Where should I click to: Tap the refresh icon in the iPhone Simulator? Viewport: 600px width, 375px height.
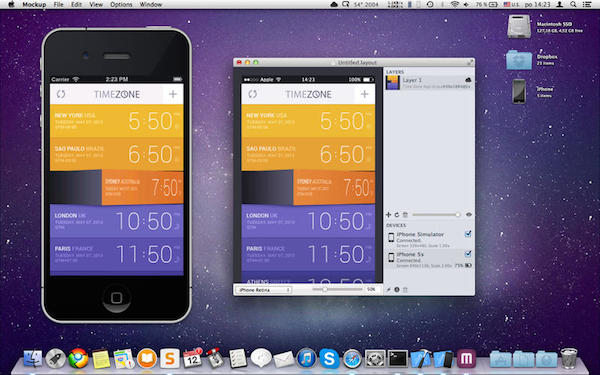[61, 94]
